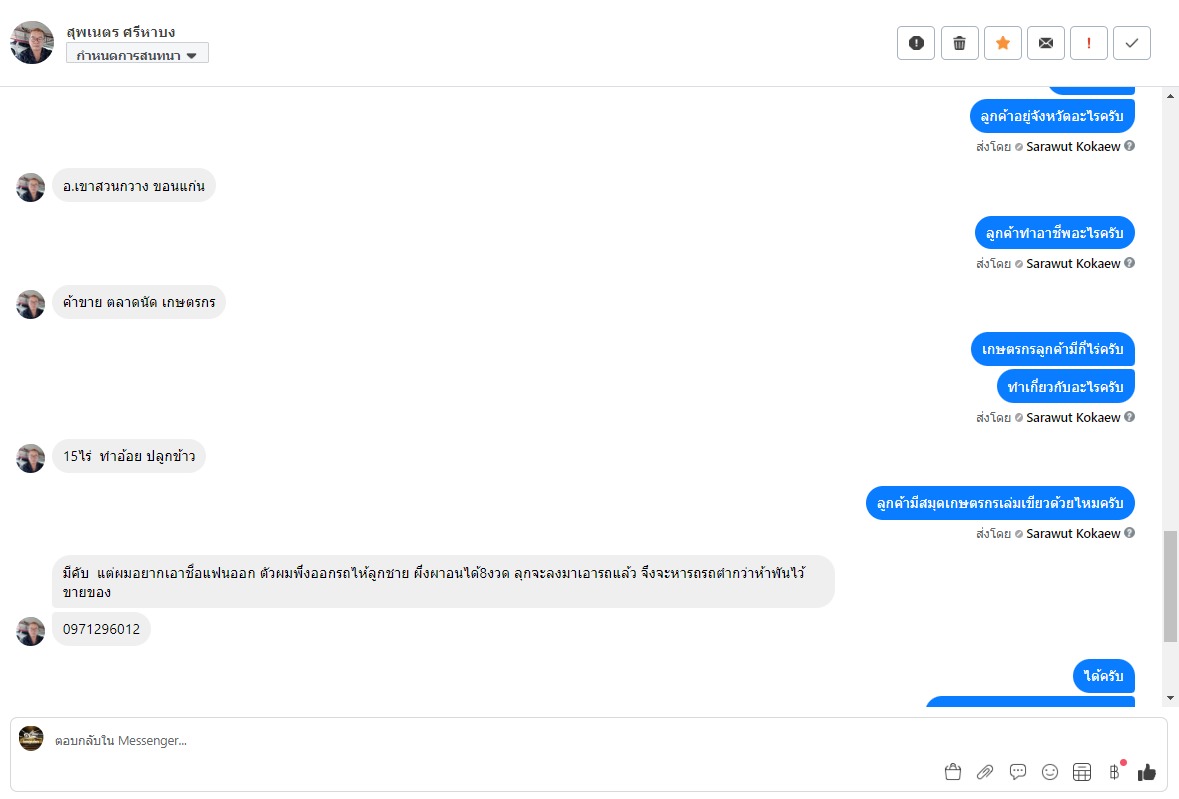Send a thumbs-up like

coord(1146,772)
